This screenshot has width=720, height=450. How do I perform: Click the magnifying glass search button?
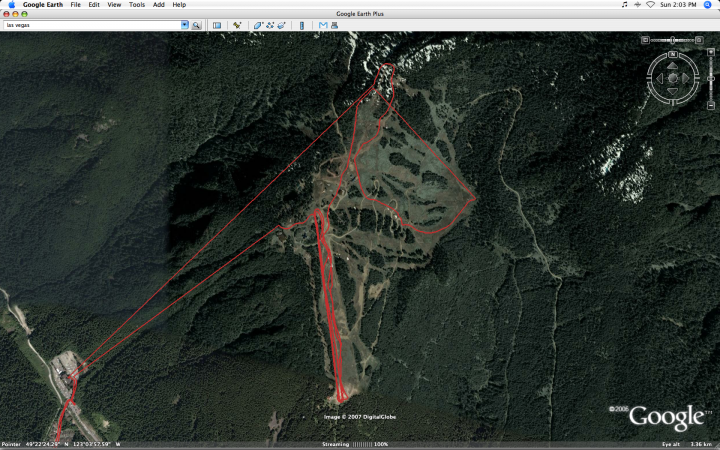click(197, 25)
